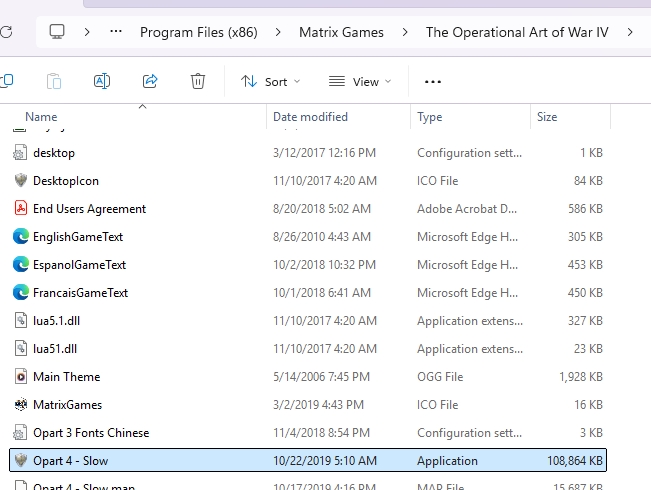Click the DesktopIcon shield icon
This screenshot has height=490, width=651.
pyautogui.click(x=21, y=181)
